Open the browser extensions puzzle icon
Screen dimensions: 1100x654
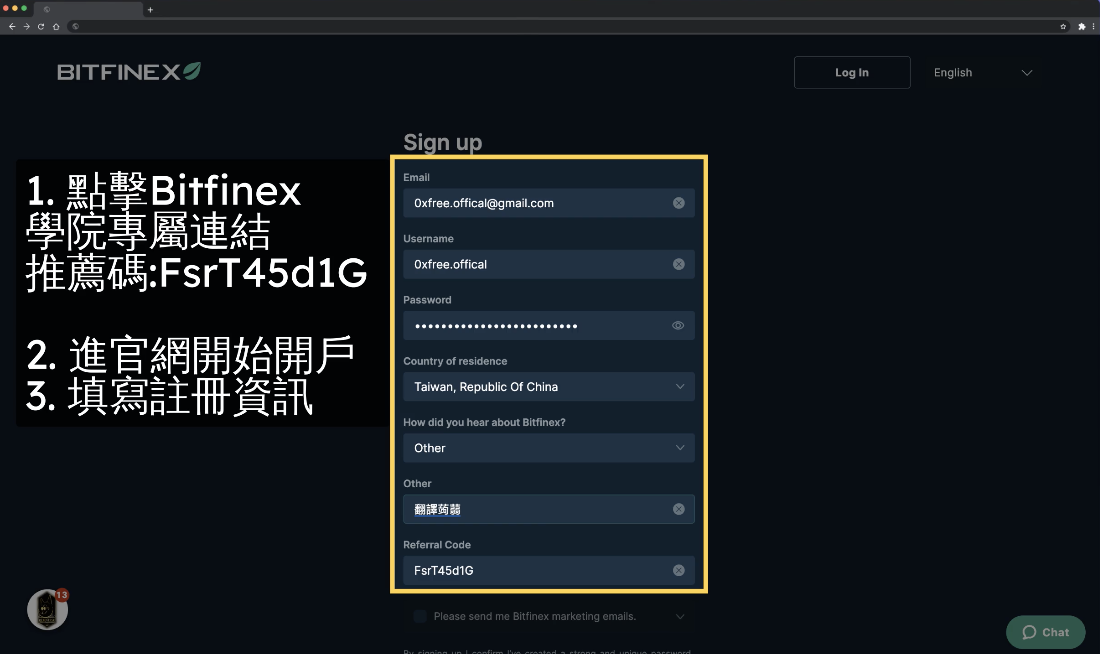1081,27
